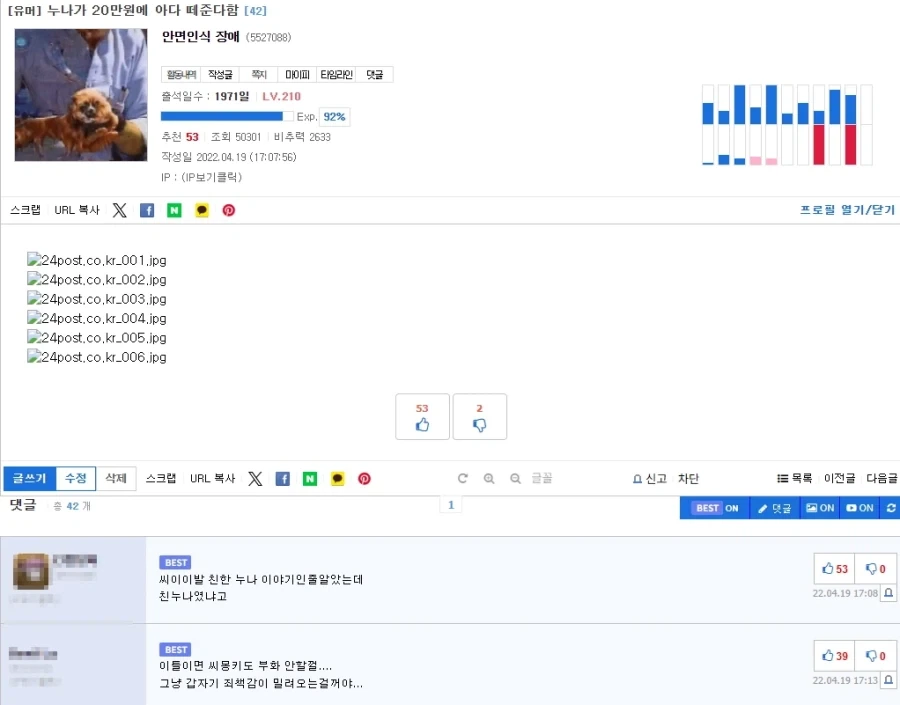Share to Pinterest from top share bar
The height and width of the screenshot is (705, 900).
228,210
